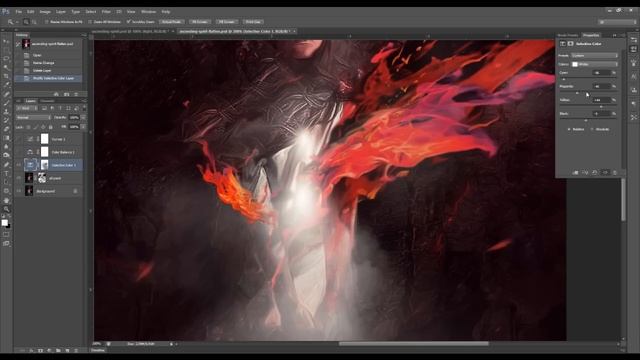Delete current state in History panel

pos(76,94)
